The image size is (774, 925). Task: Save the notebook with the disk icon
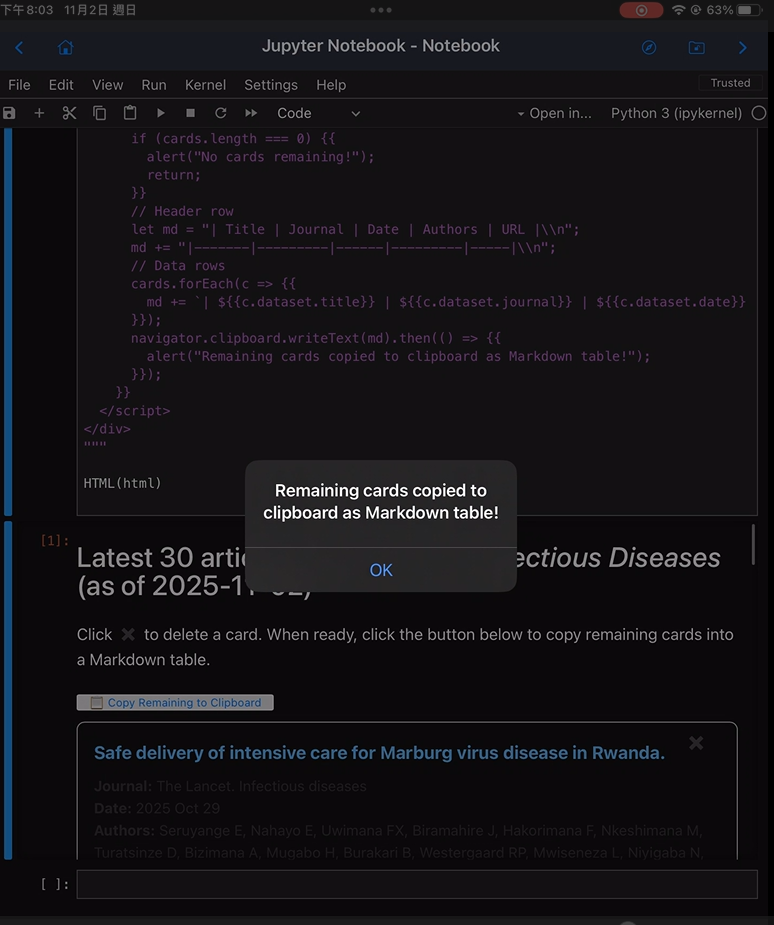coord(9,113)
